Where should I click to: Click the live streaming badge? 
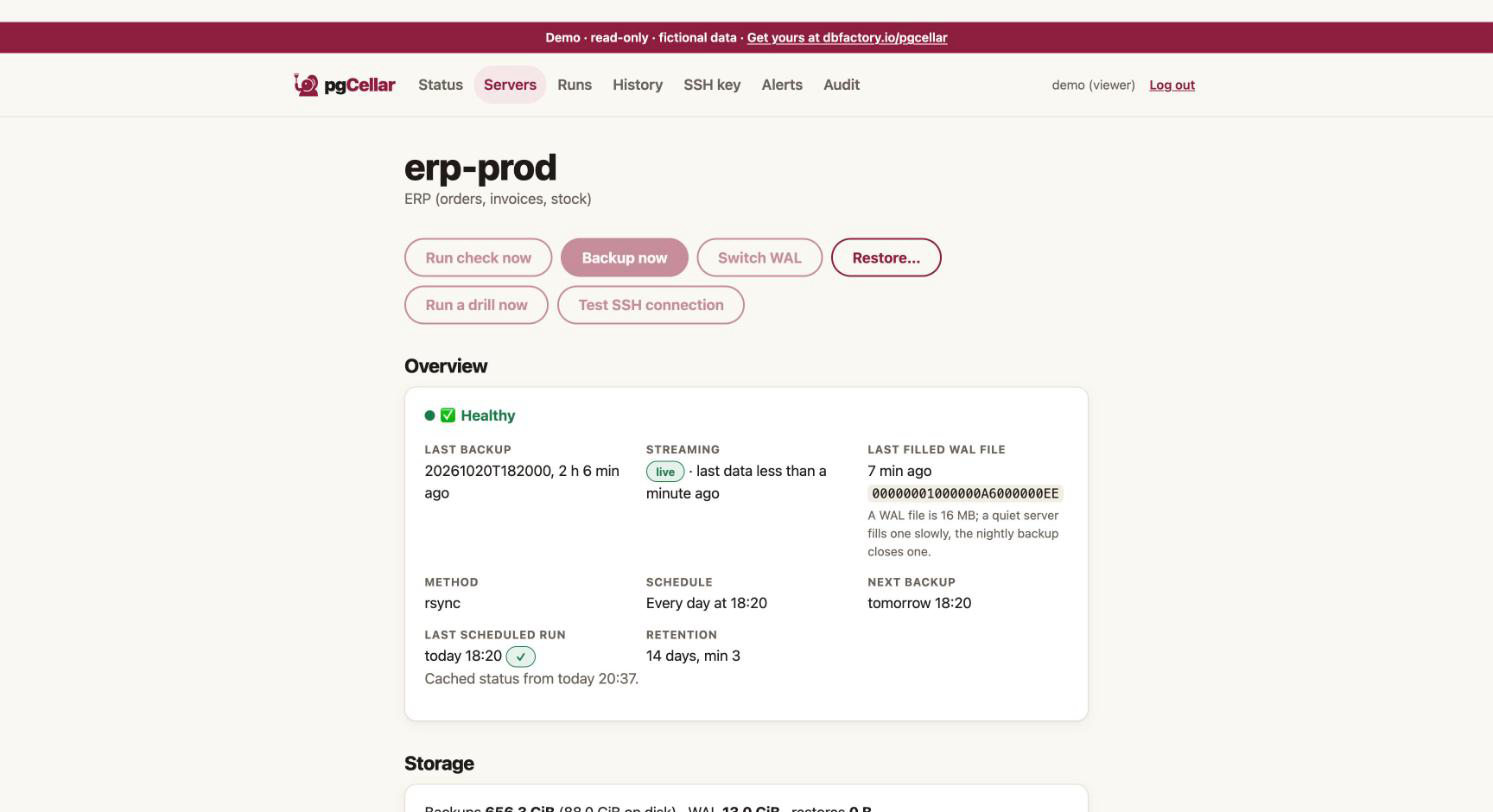pos(665,472)
